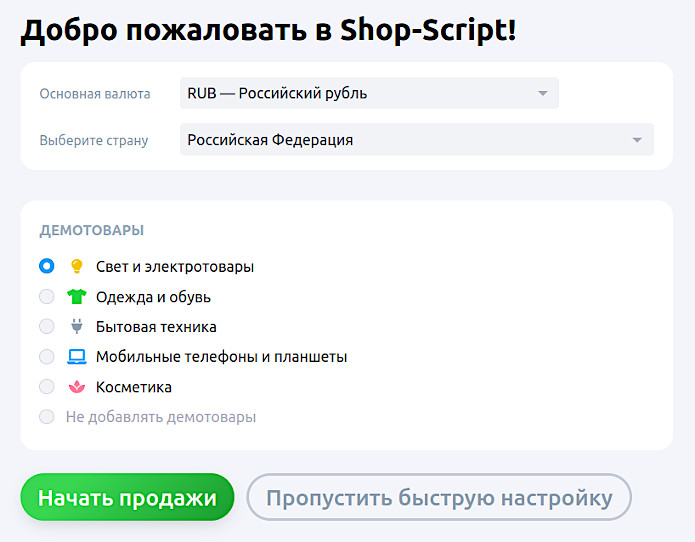The width and height of the screenshot is (695, 542).
Task: Click the green t-shirt icon
Action: click(x=76, y=297)
